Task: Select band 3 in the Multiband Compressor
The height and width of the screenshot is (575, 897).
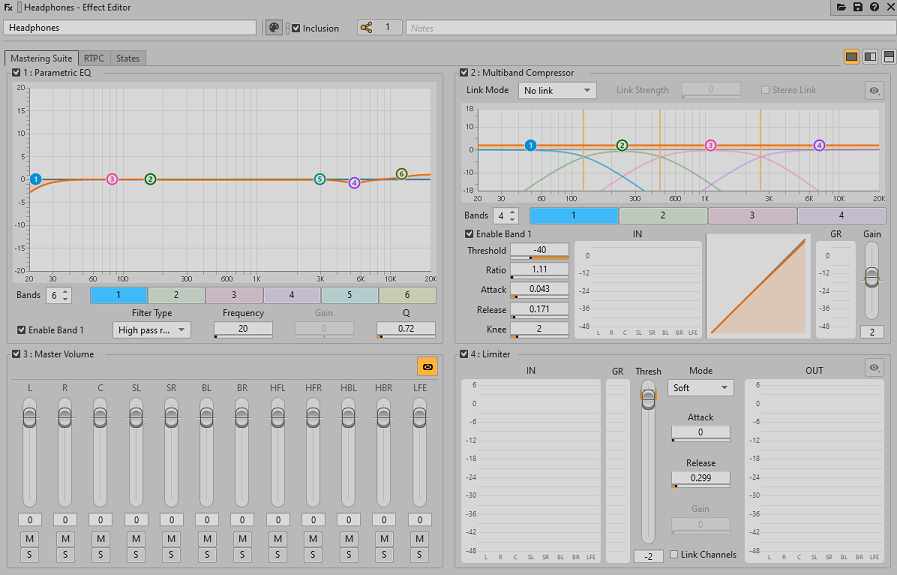Action: pos(752,215)
